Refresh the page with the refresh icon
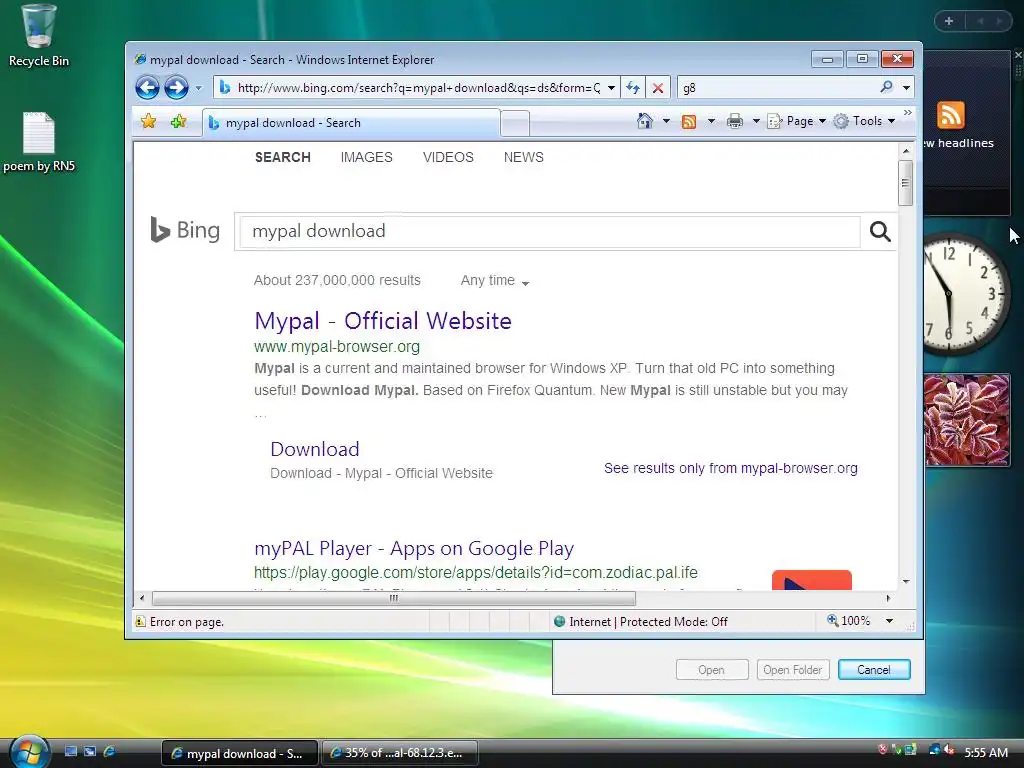This screenshot has height=768, width=1024. tap(633, 88)
